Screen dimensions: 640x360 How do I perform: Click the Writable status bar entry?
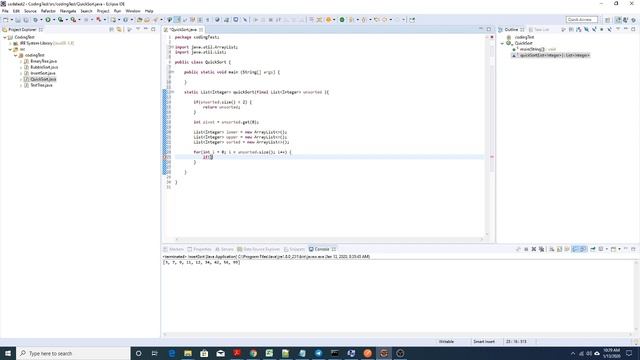(x=446, y=342)
